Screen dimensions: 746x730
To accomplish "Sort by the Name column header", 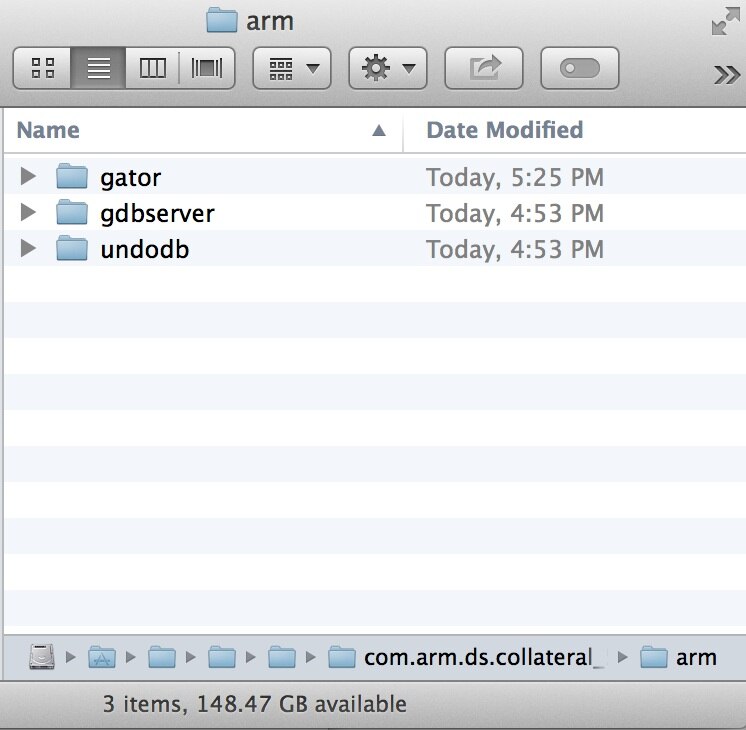I will pos(200,130).
